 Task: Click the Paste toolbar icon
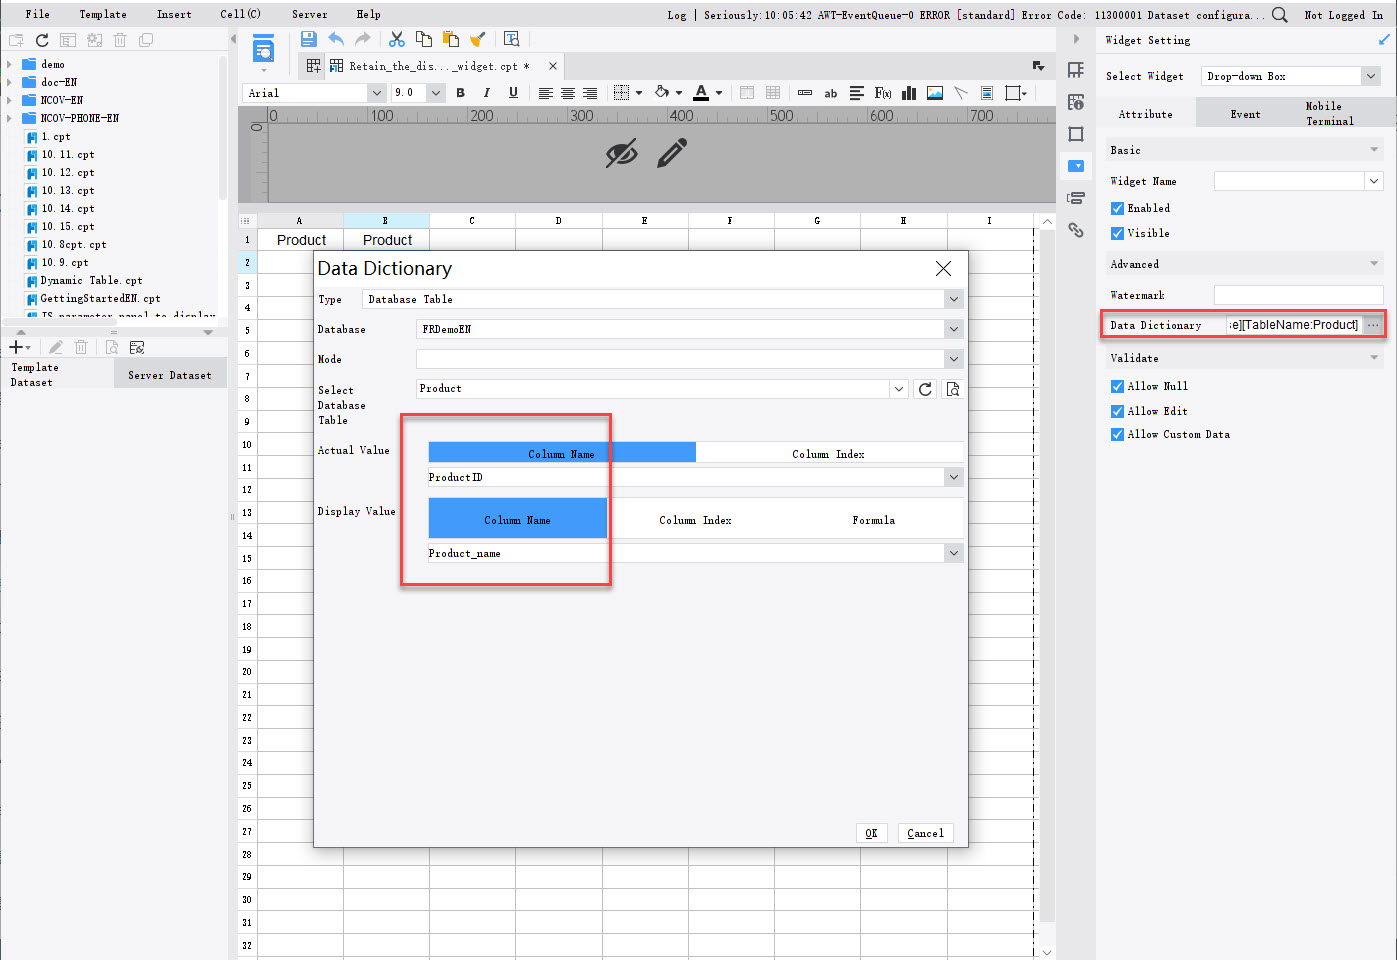pyautogui.click(x=451, y=38)
